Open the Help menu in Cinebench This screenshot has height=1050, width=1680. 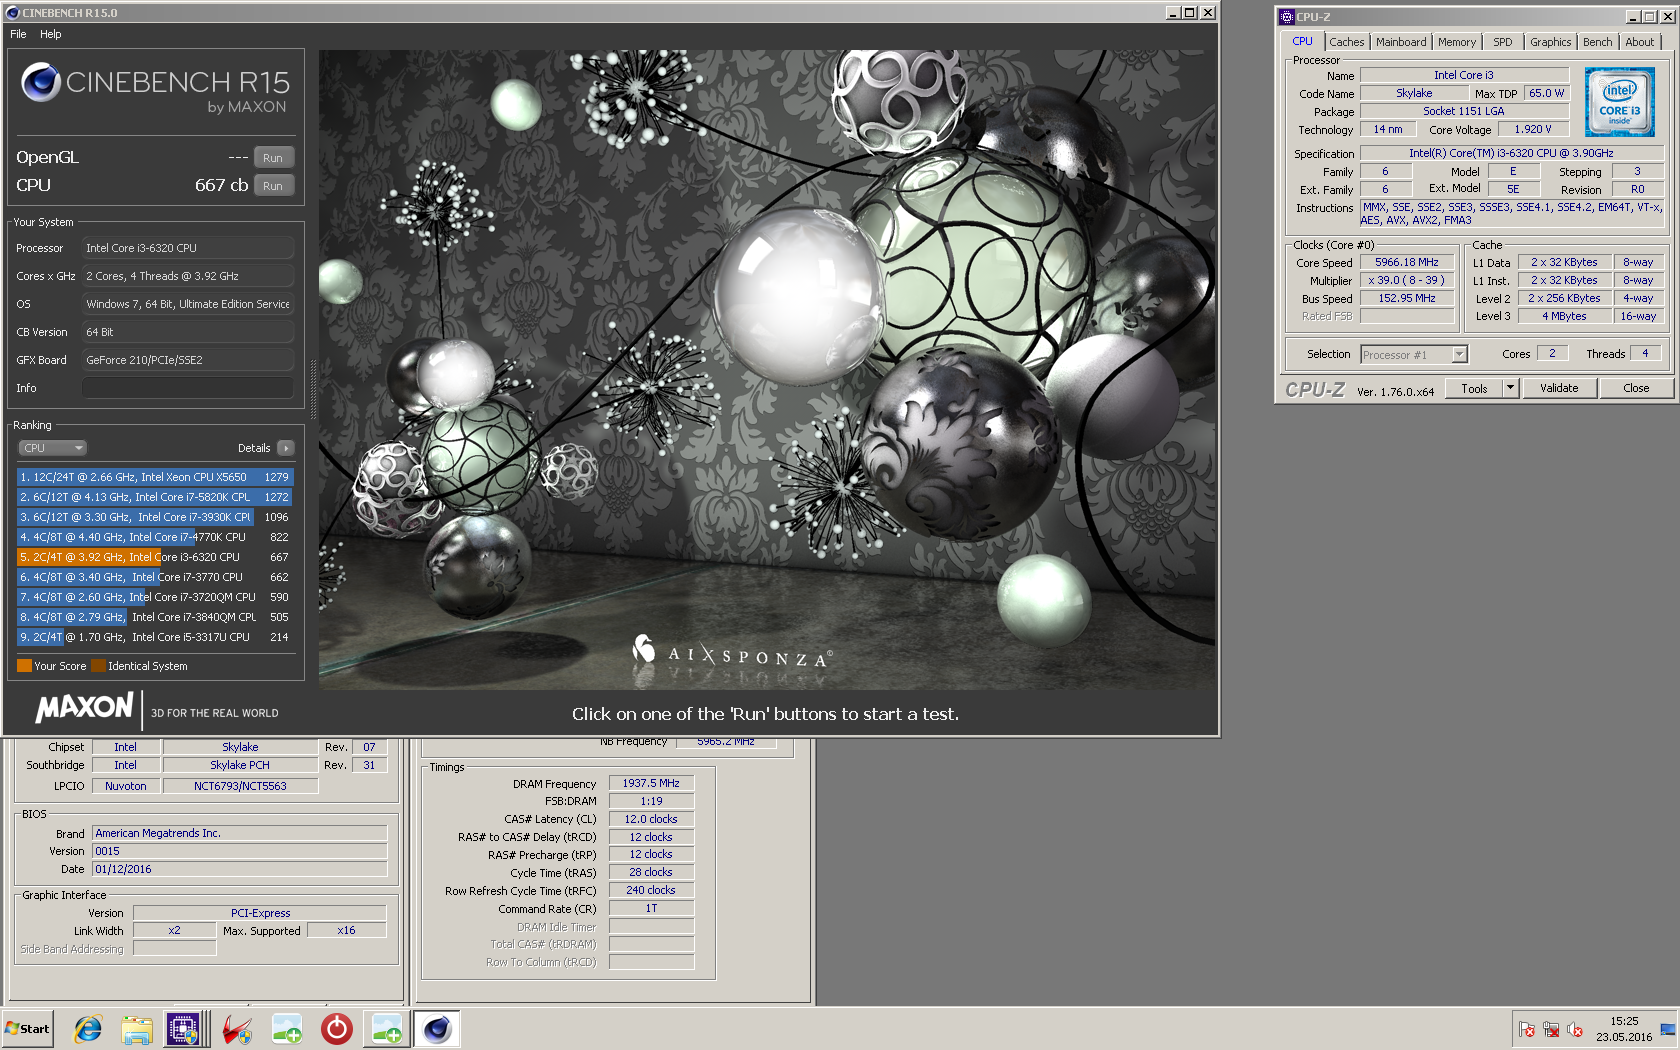tap(51, 34)
